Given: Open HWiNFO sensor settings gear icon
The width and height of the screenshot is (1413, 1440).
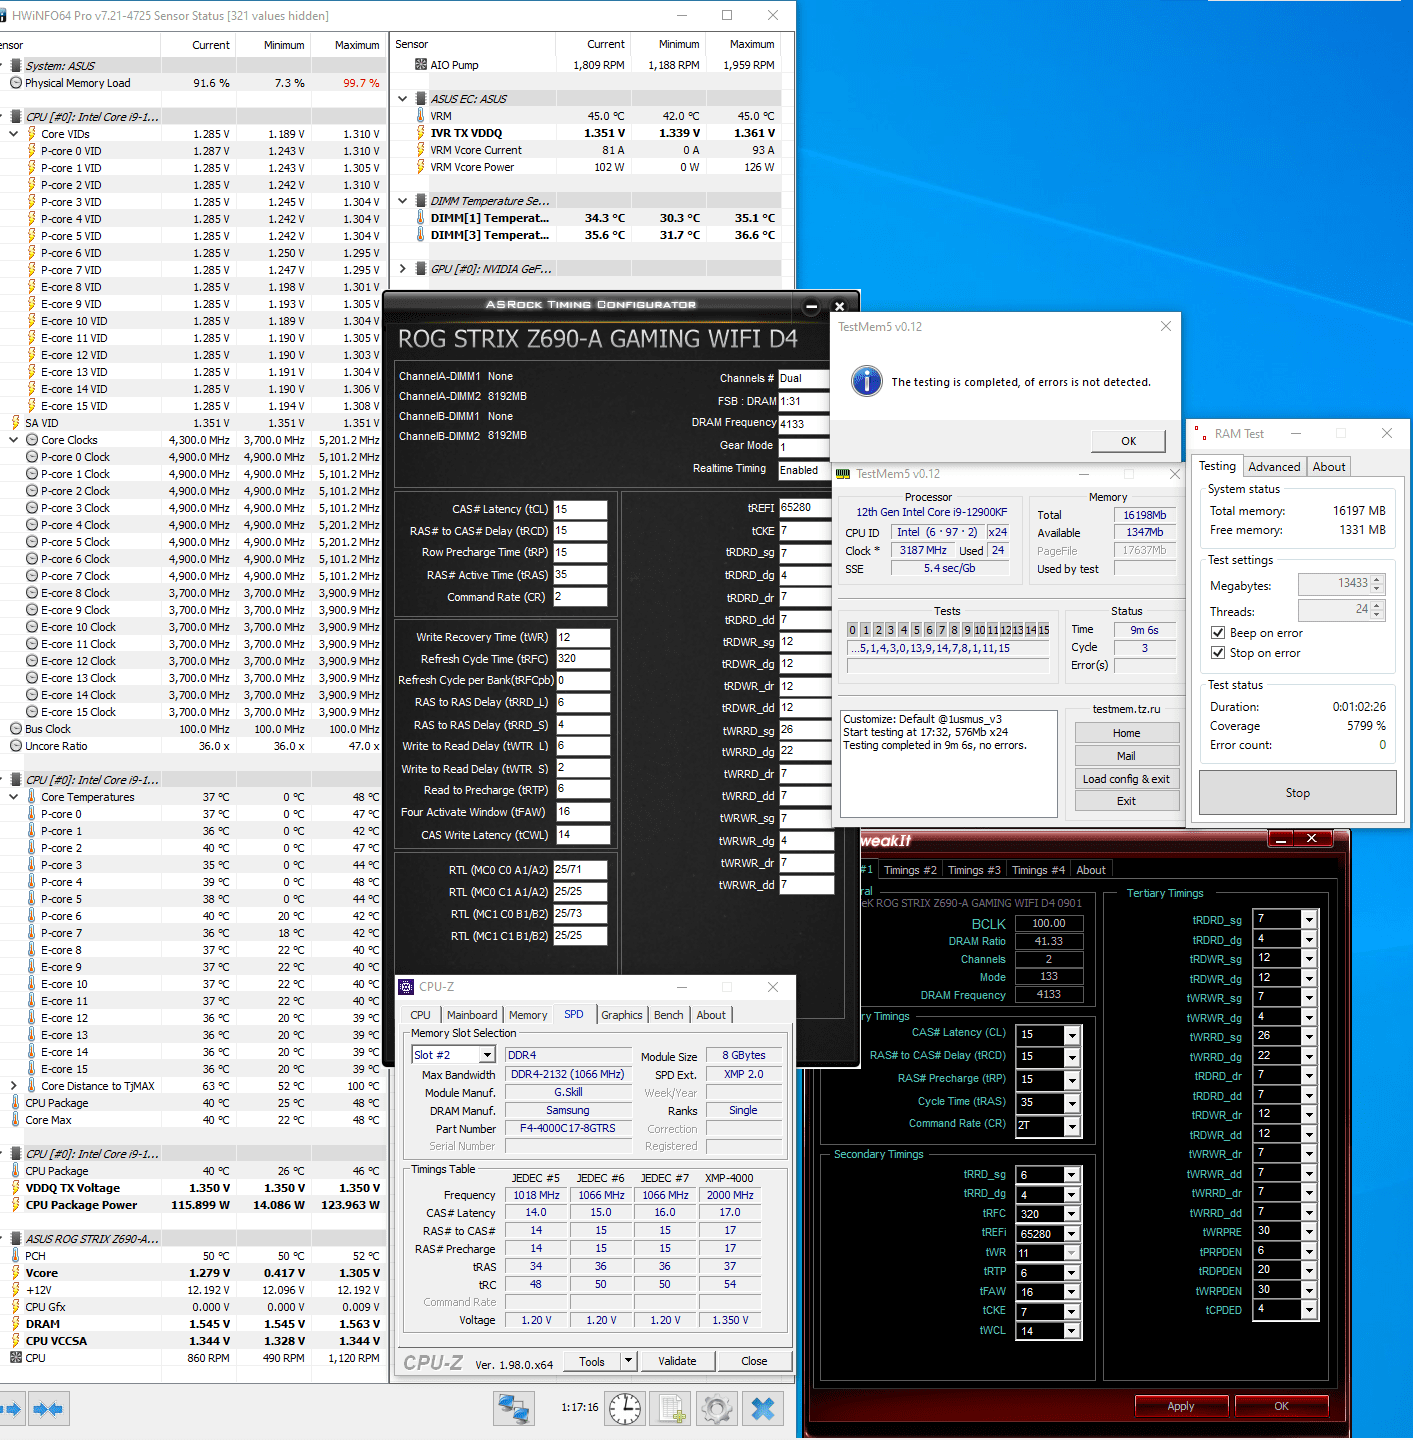Looking at the screenshot, I should tap(717, 1409).
